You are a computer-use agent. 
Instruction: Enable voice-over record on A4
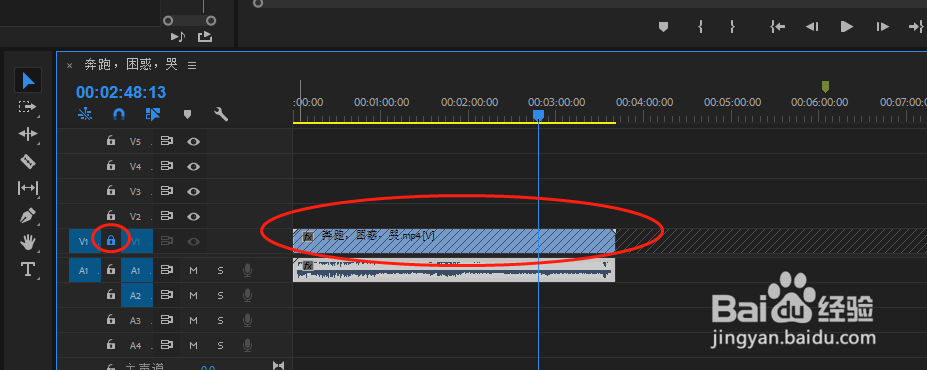(x=247, y=345)
